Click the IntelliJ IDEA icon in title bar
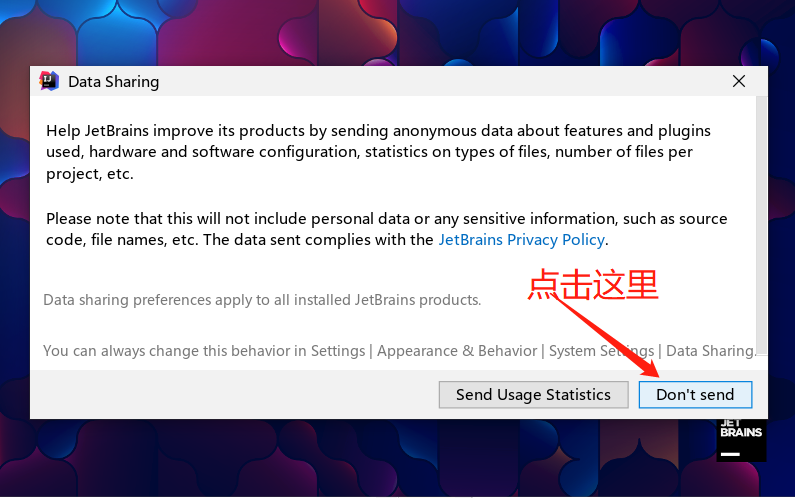The image size is (795, 498). (x=49, y=81)
